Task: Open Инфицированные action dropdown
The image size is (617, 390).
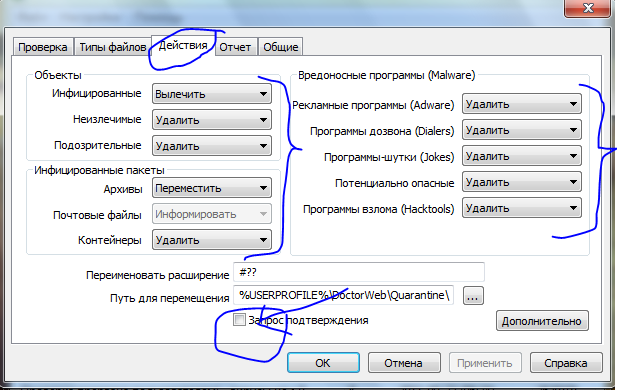Action: 212,94
